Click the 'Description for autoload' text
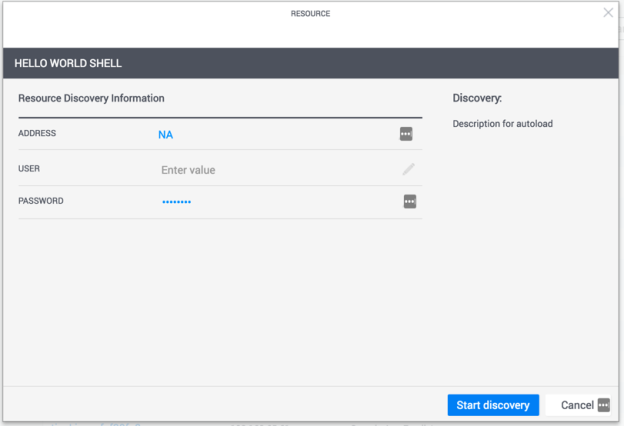Screen dimensions: 624x426 point(502,124)
